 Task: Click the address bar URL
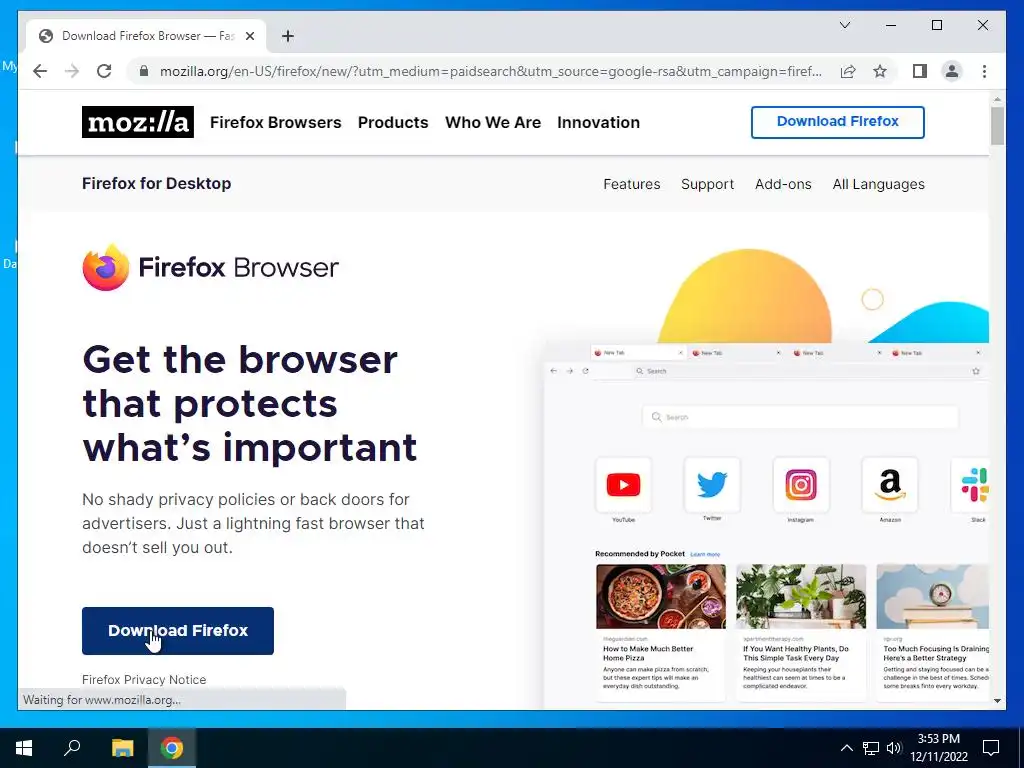490,71
